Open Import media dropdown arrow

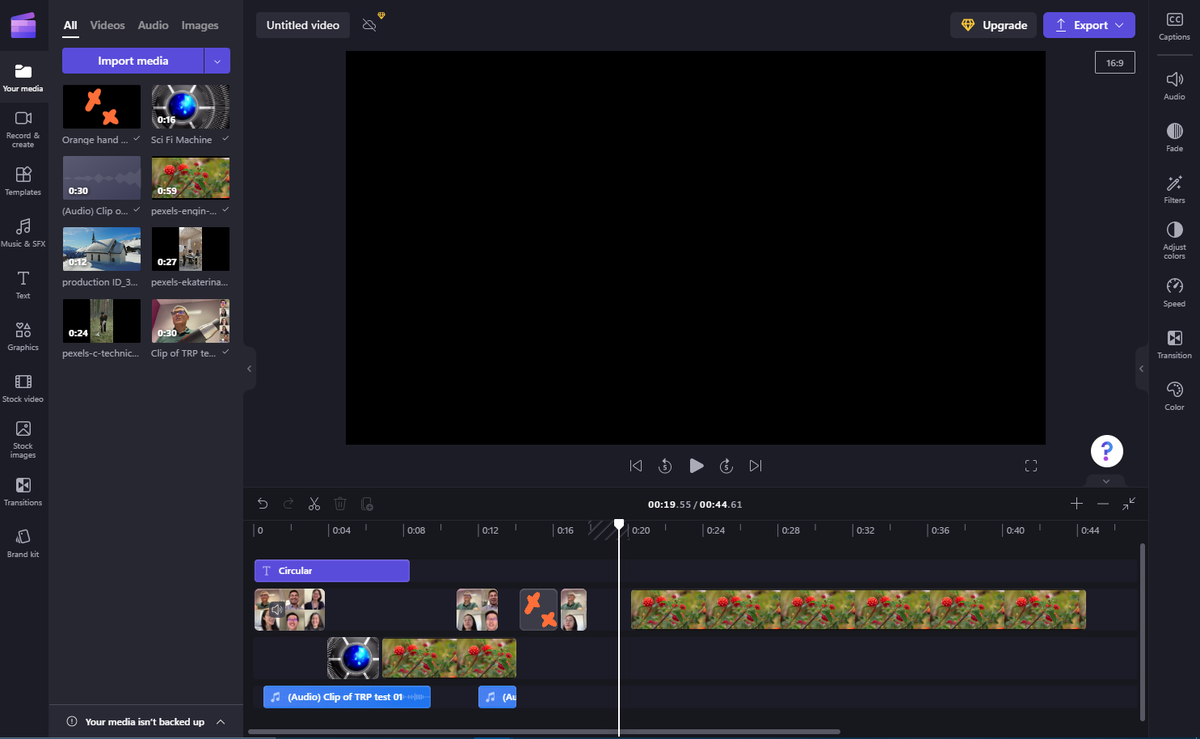(217, 61)
